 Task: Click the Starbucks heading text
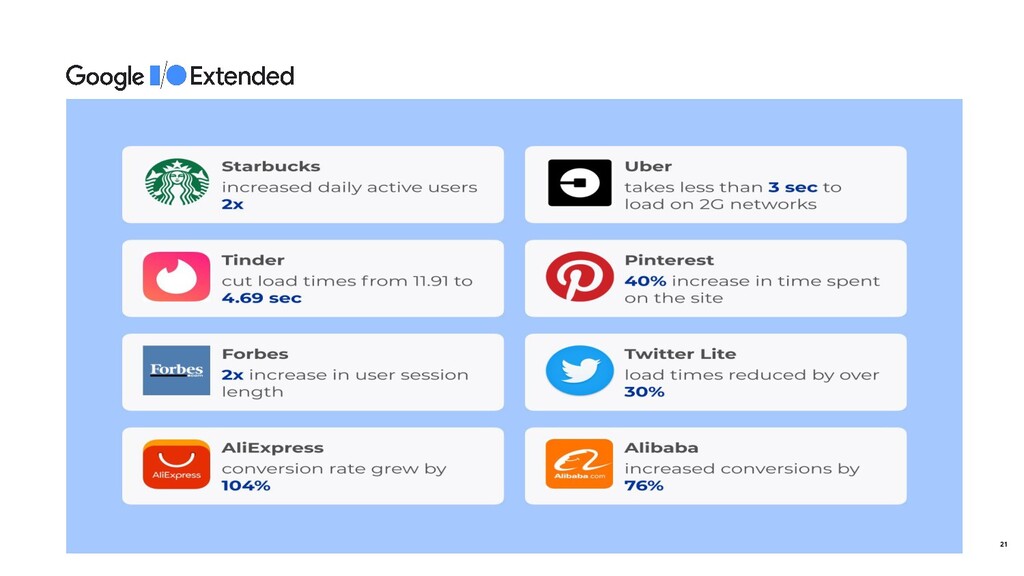(270, 167)
